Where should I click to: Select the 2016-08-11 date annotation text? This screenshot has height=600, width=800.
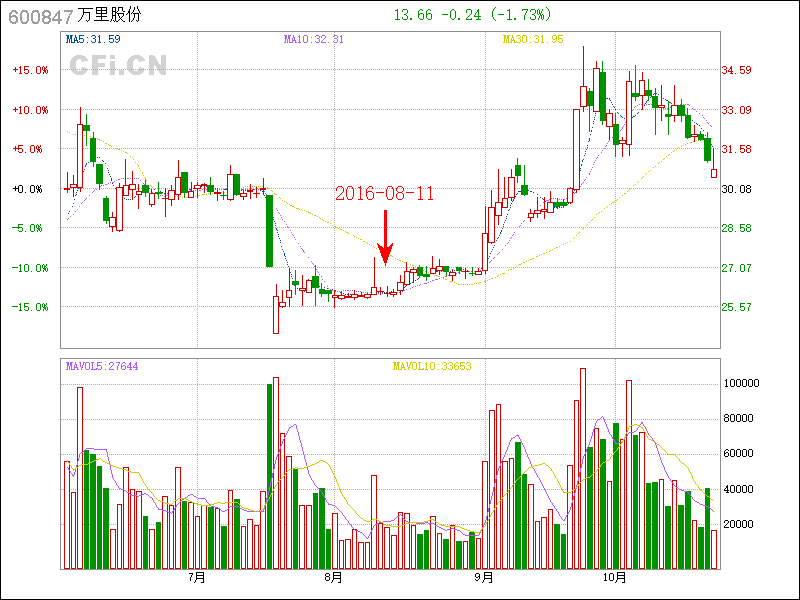coord(384,193)
